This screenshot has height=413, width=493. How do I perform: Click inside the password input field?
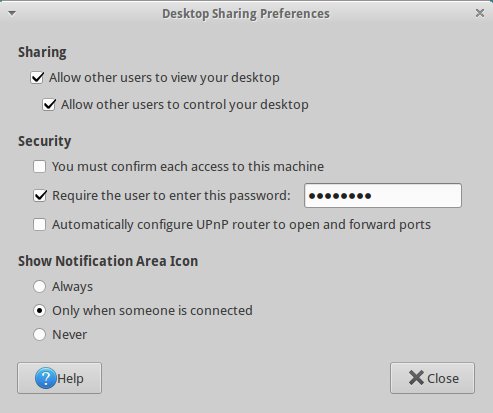pos(383,196)
